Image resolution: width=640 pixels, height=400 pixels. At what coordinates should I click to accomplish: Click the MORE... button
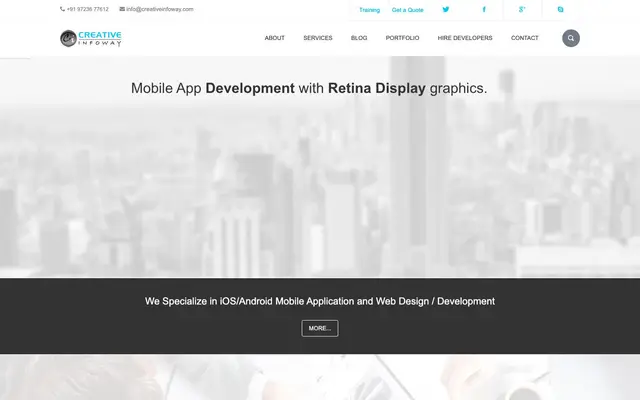click(320, 328)
